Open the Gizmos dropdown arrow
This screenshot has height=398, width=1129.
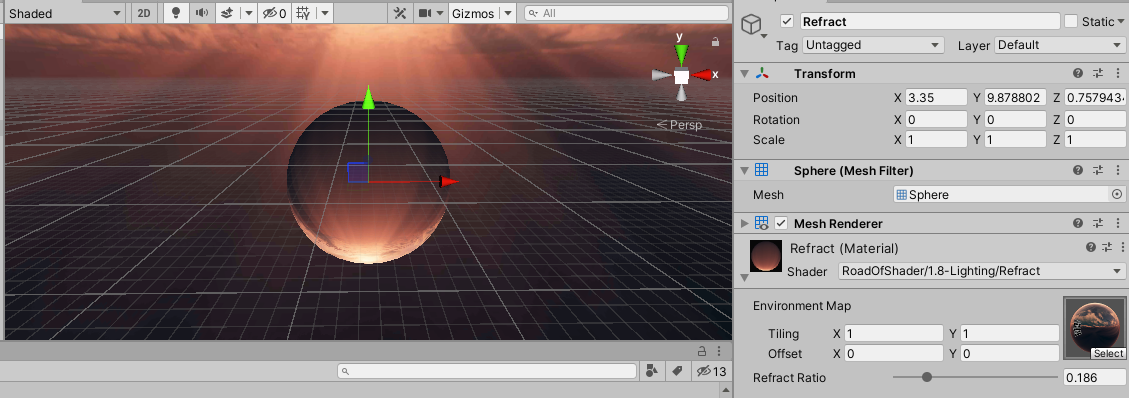click(x=508, y=13)
